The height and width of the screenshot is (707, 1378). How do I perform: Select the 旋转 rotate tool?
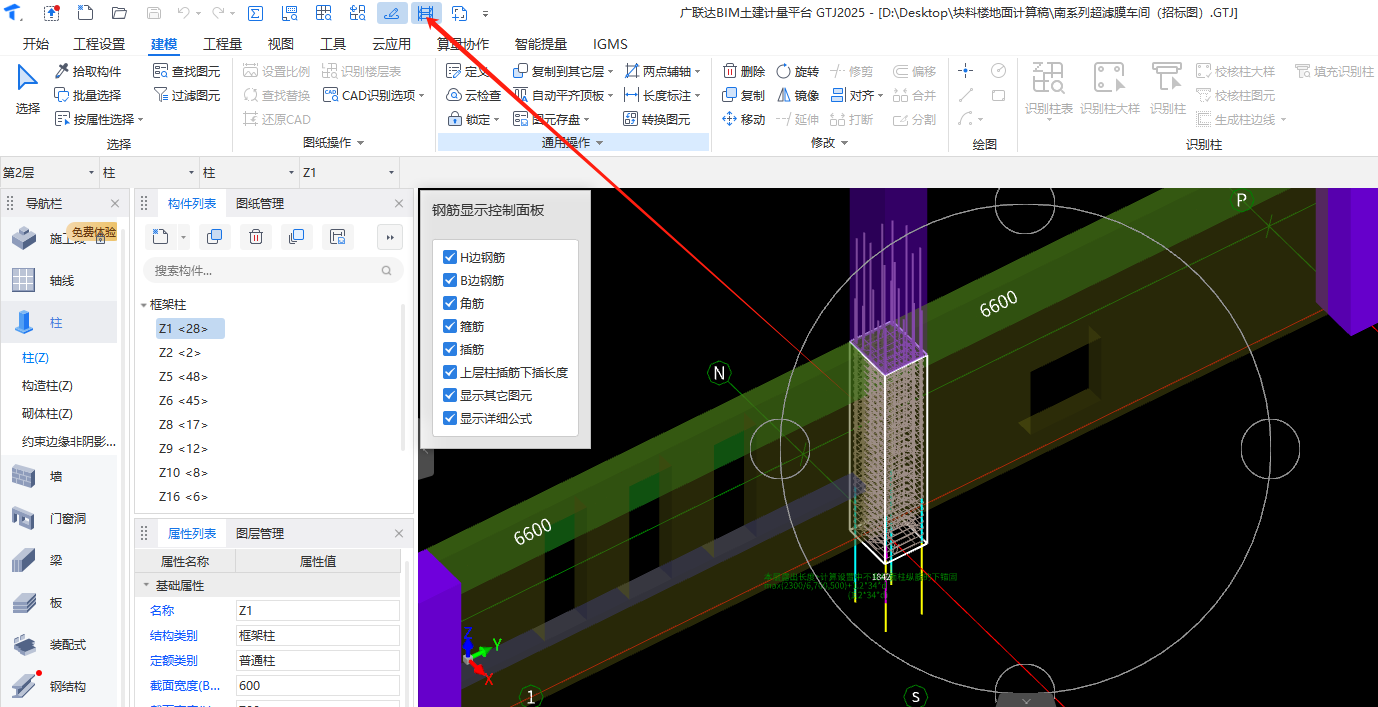797,71
